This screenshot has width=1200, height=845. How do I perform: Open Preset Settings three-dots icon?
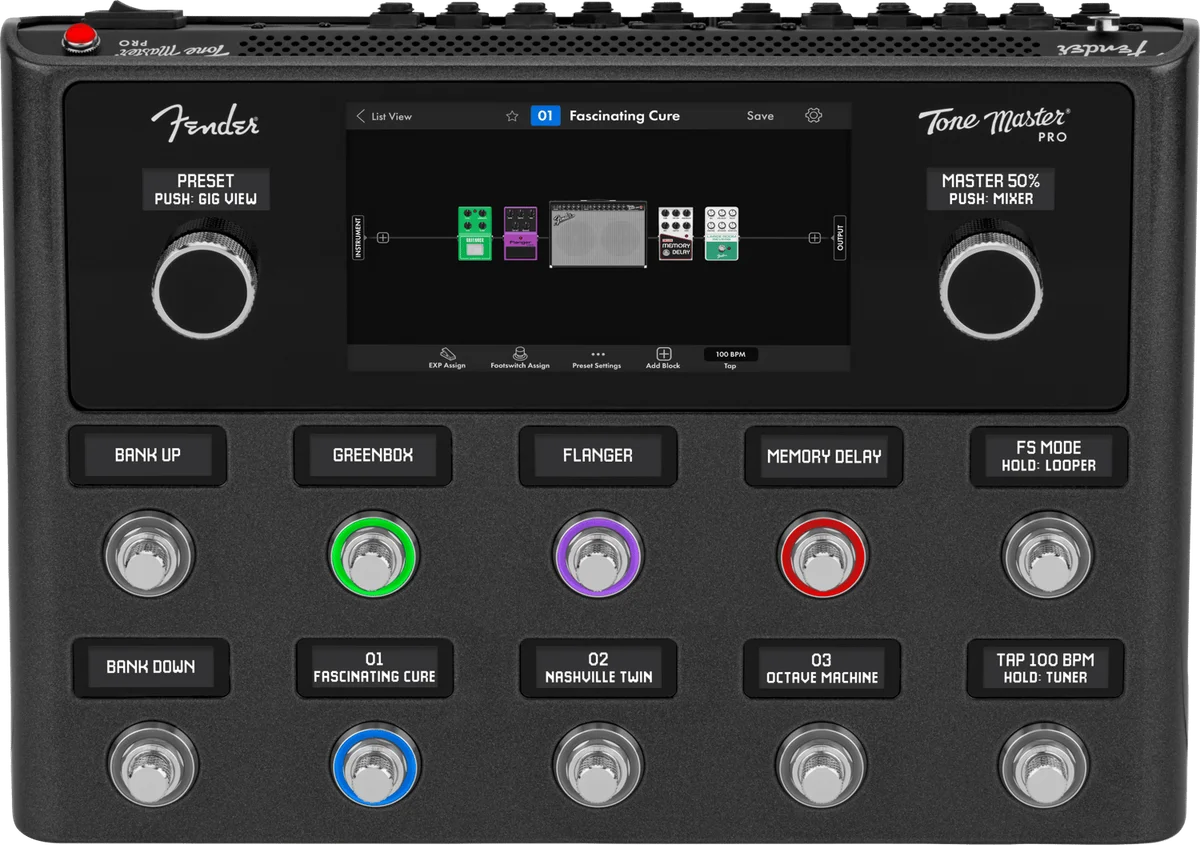point(598,354)
